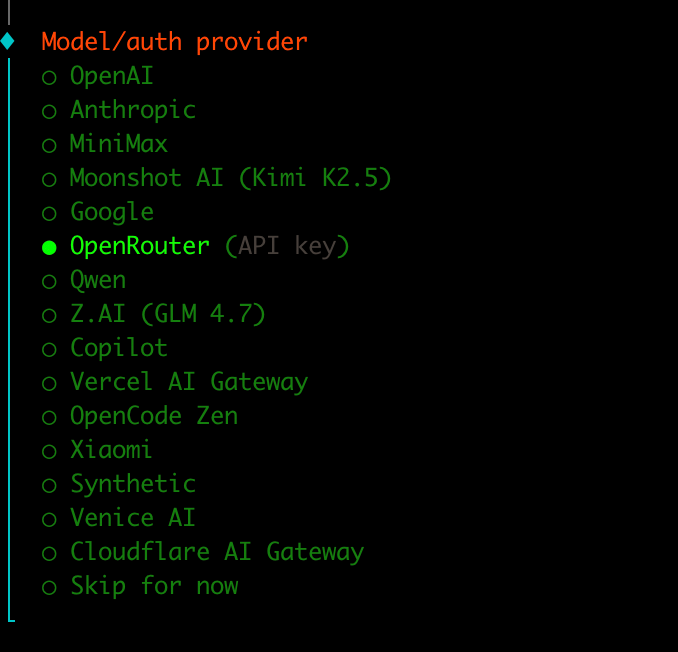Select Google as auth provider
Viewport: 678px width, 652px height.
pyautogui.click(x=111, y=212)
